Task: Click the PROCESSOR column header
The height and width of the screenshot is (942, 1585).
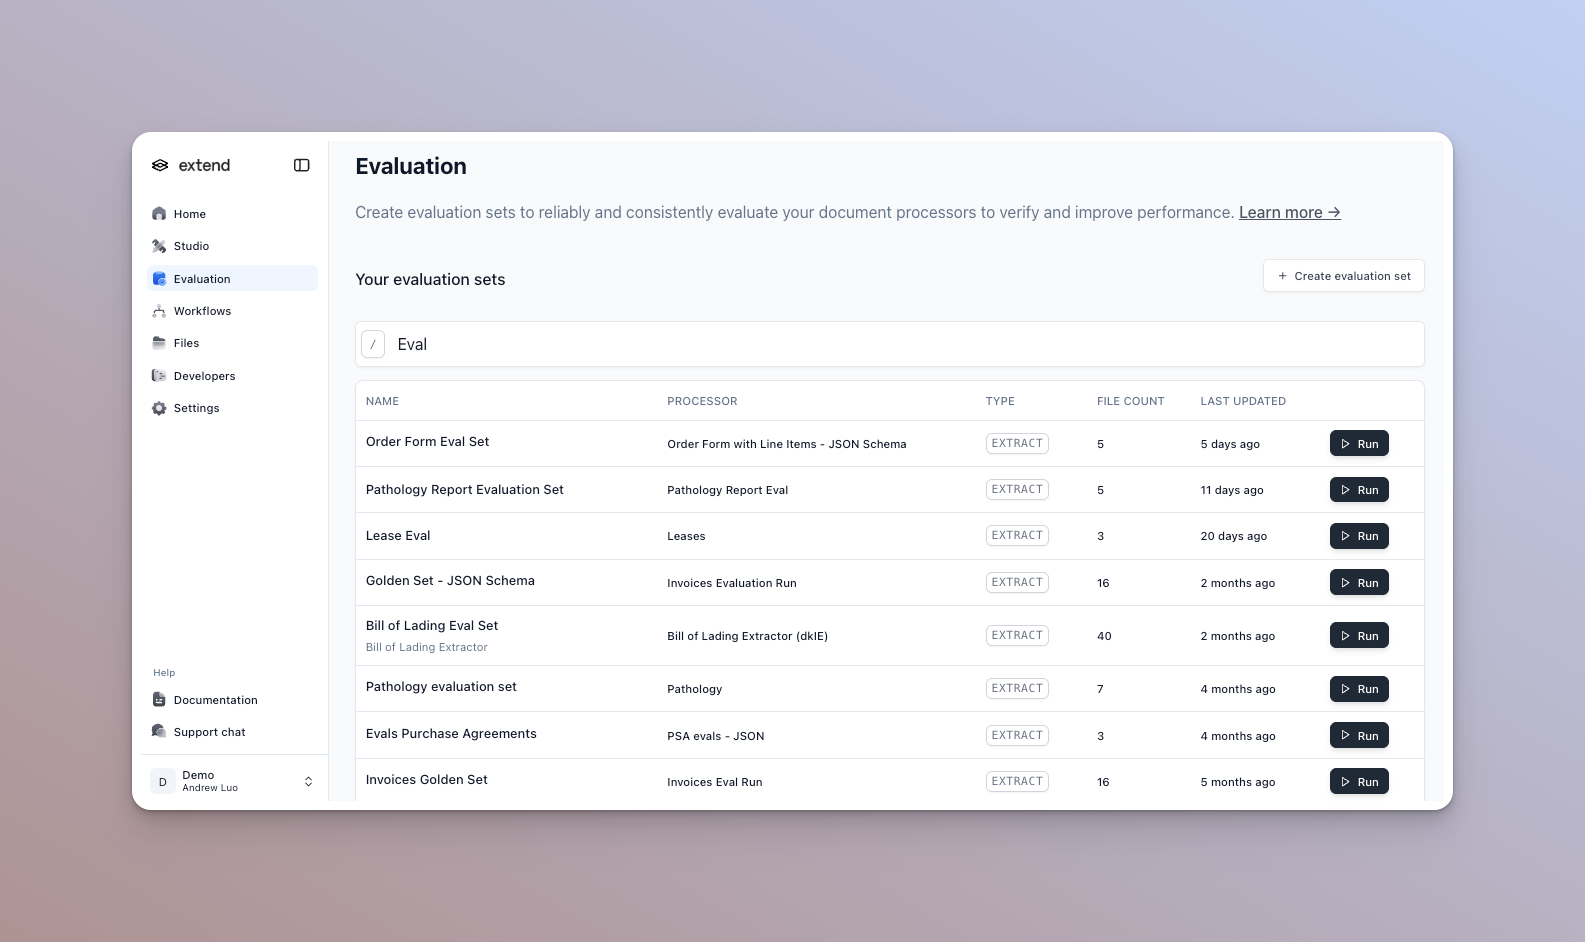Action: tap(702, 401)
